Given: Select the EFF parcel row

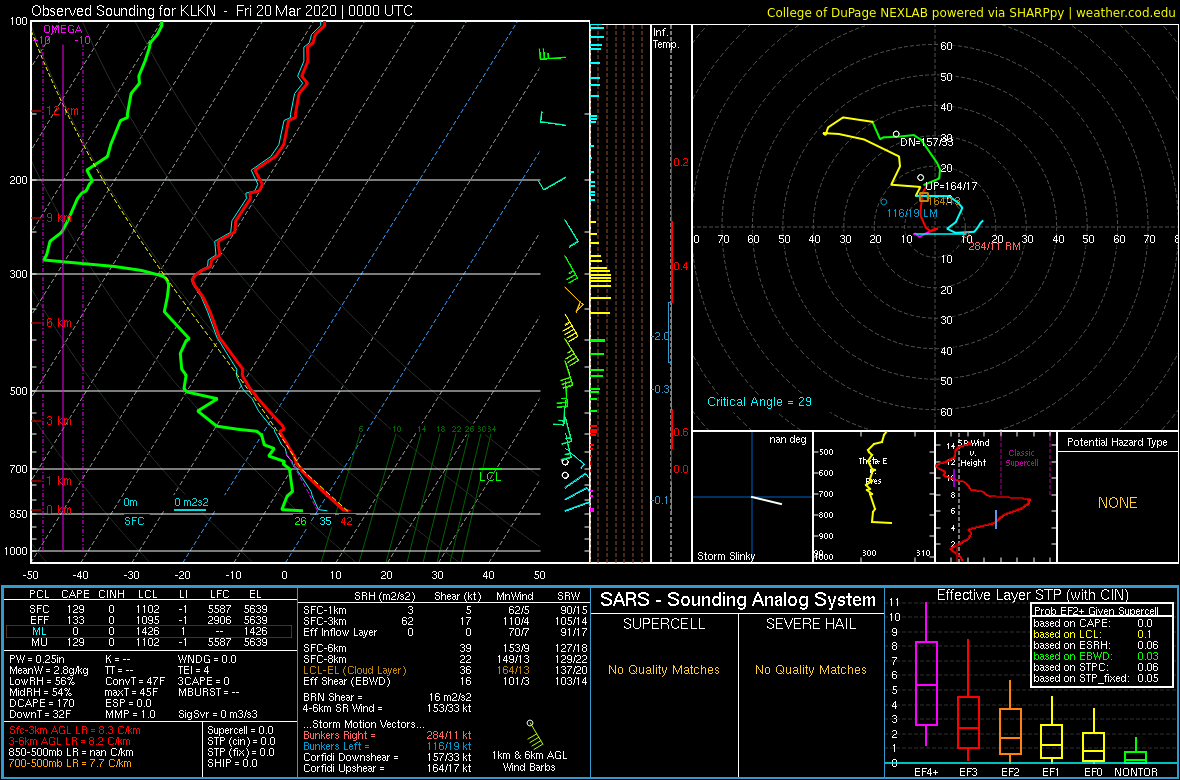Looking at the screenshot, I should click(x=148, y=620).
